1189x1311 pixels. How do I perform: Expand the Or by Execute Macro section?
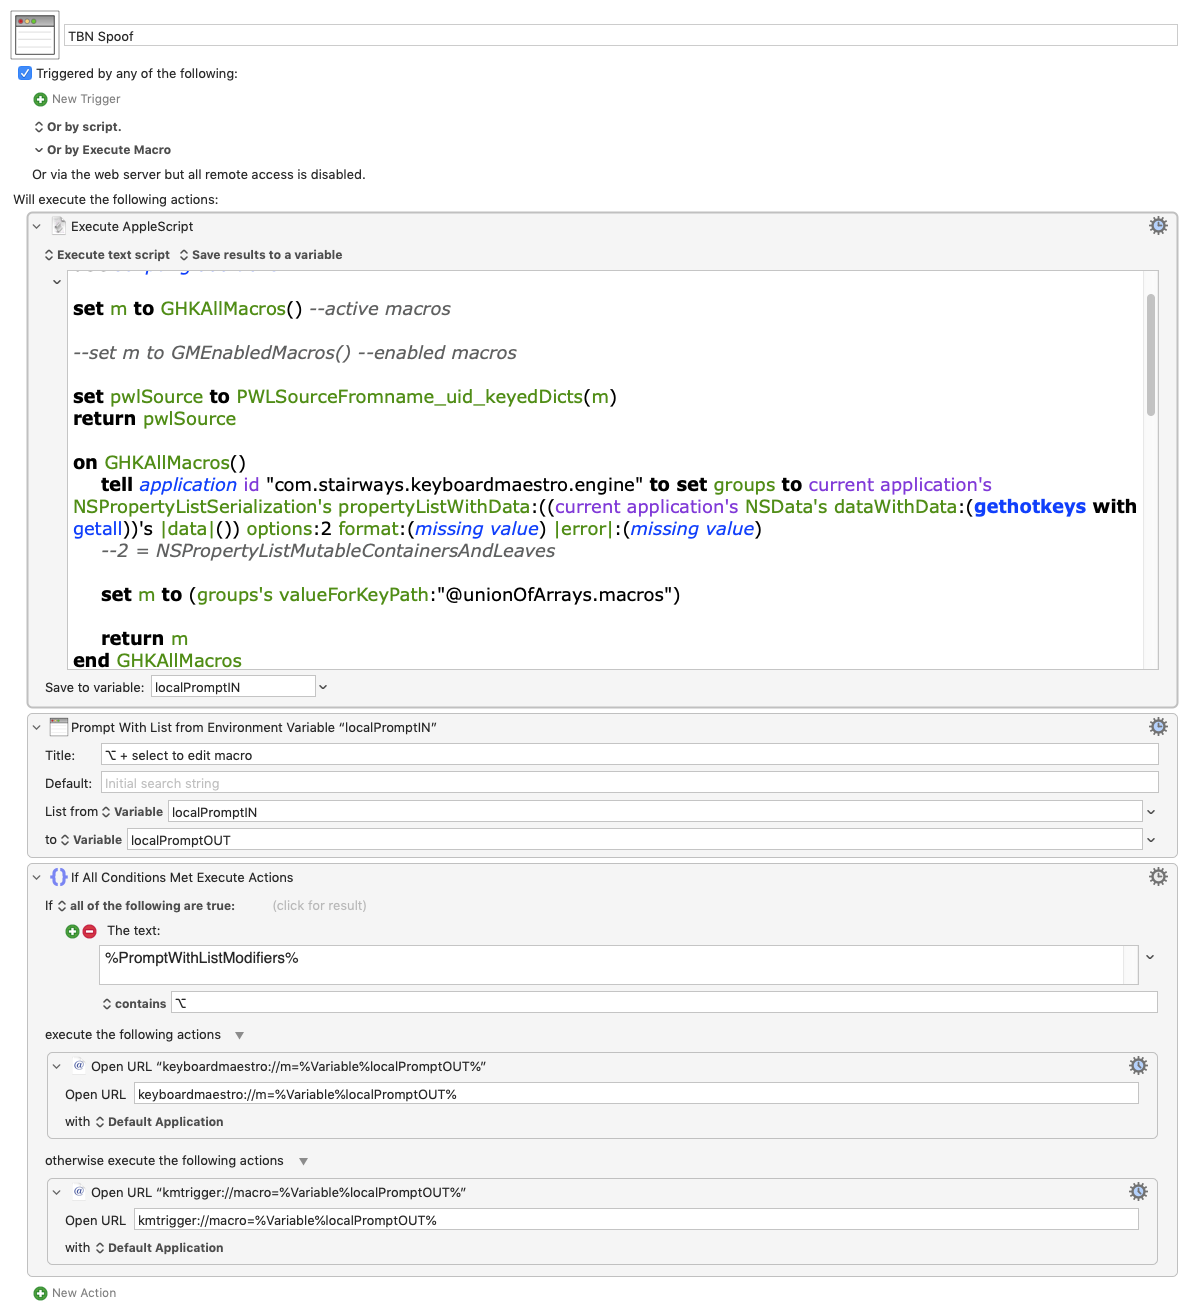(39, 150)
